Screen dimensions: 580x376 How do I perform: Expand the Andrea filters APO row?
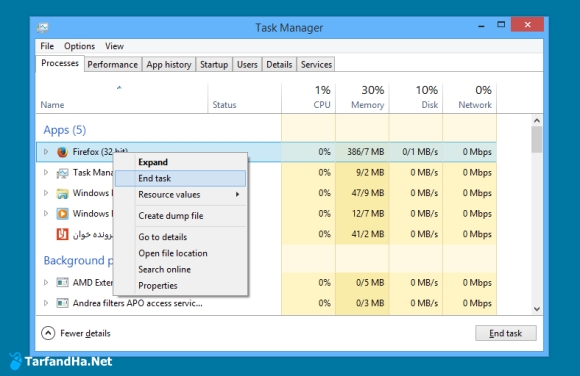(46, 303)
